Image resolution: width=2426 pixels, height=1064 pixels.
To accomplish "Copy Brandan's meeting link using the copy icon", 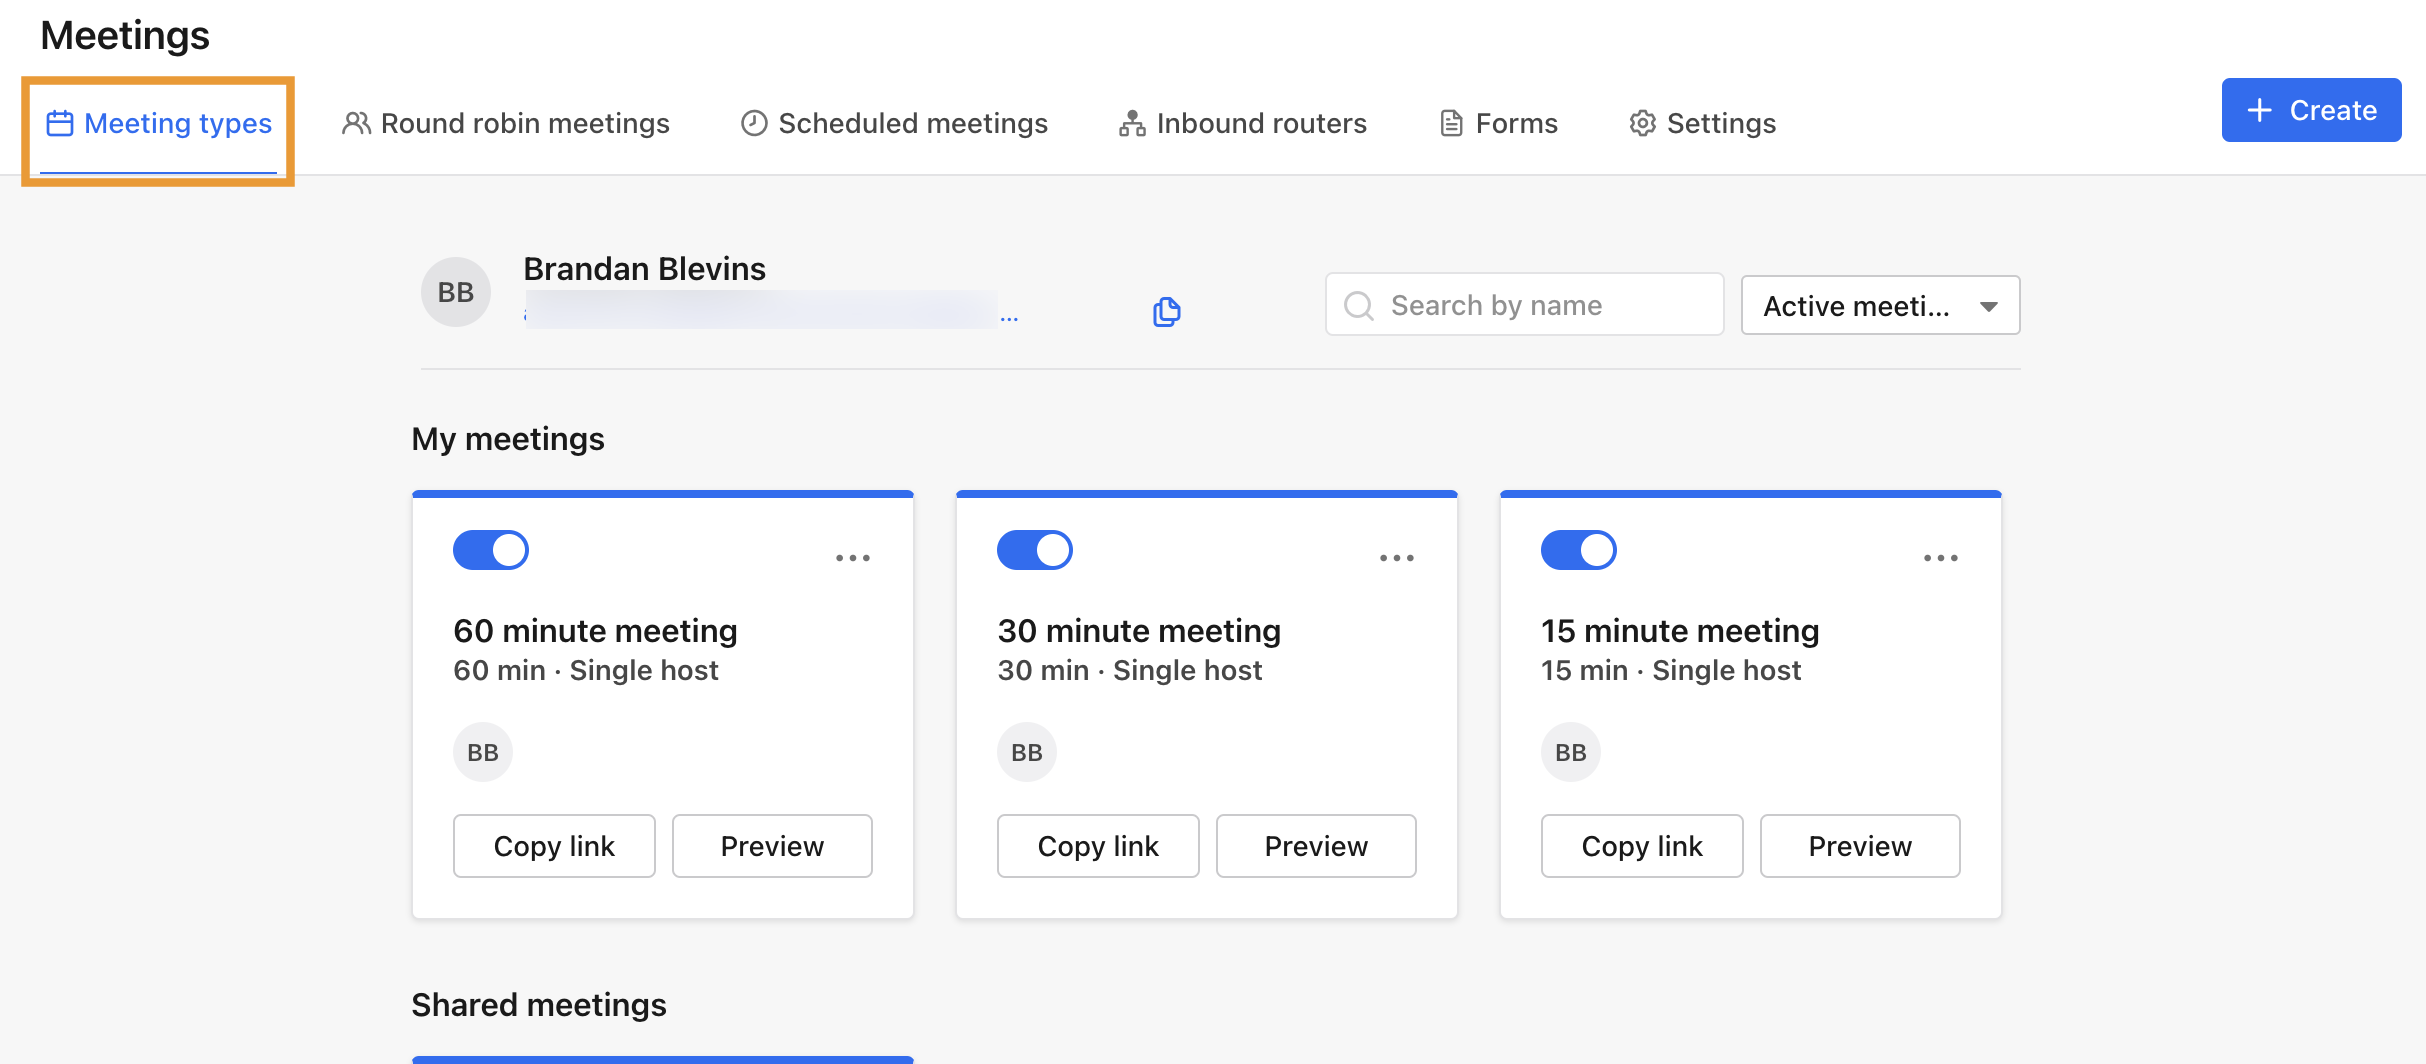I will pos(1166,311).
